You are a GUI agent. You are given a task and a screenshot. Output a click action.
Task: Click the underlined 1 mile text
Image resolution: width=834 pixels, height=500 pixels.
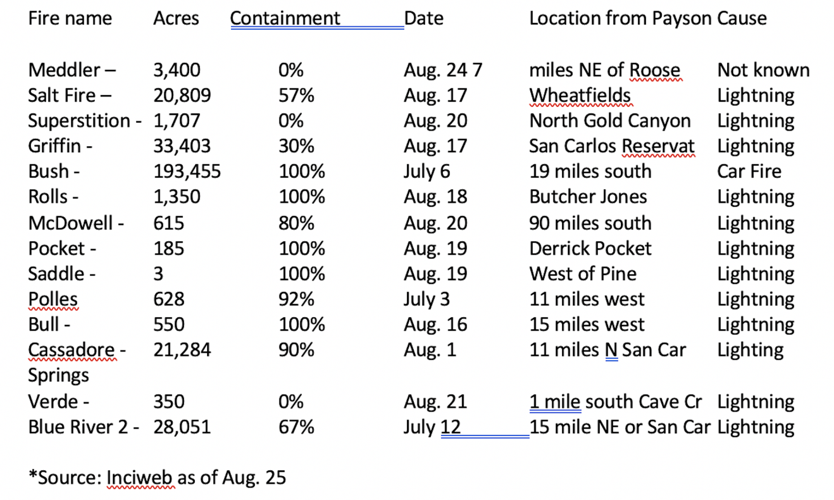555,402
